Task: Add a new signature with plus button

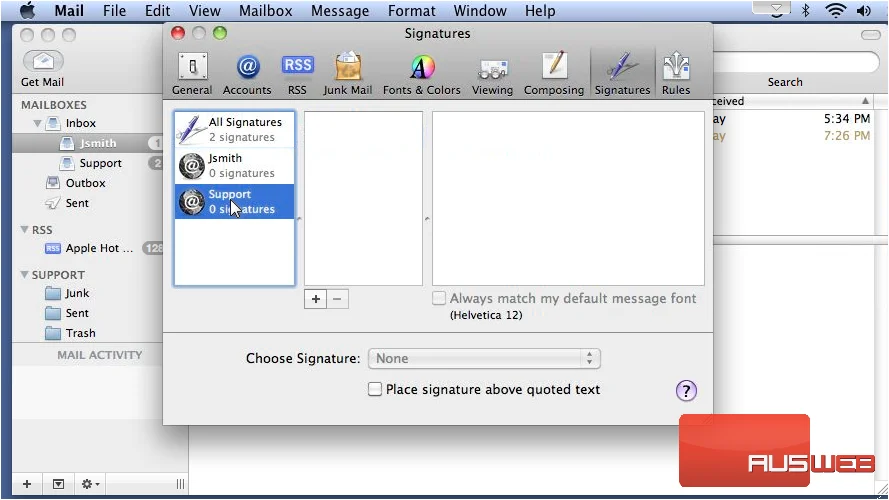Action: click(x=316, y=299)
